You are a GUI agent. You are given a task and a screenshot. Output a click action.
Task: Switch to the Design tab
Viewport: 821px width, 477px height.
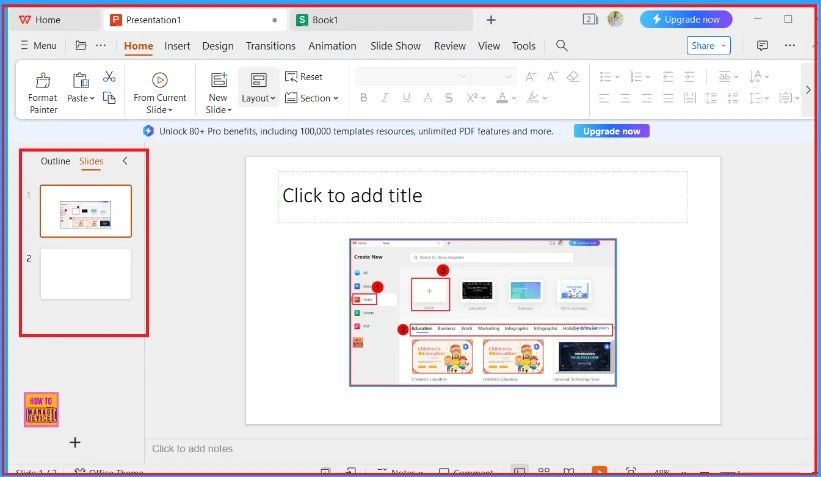tap(218, 46)
